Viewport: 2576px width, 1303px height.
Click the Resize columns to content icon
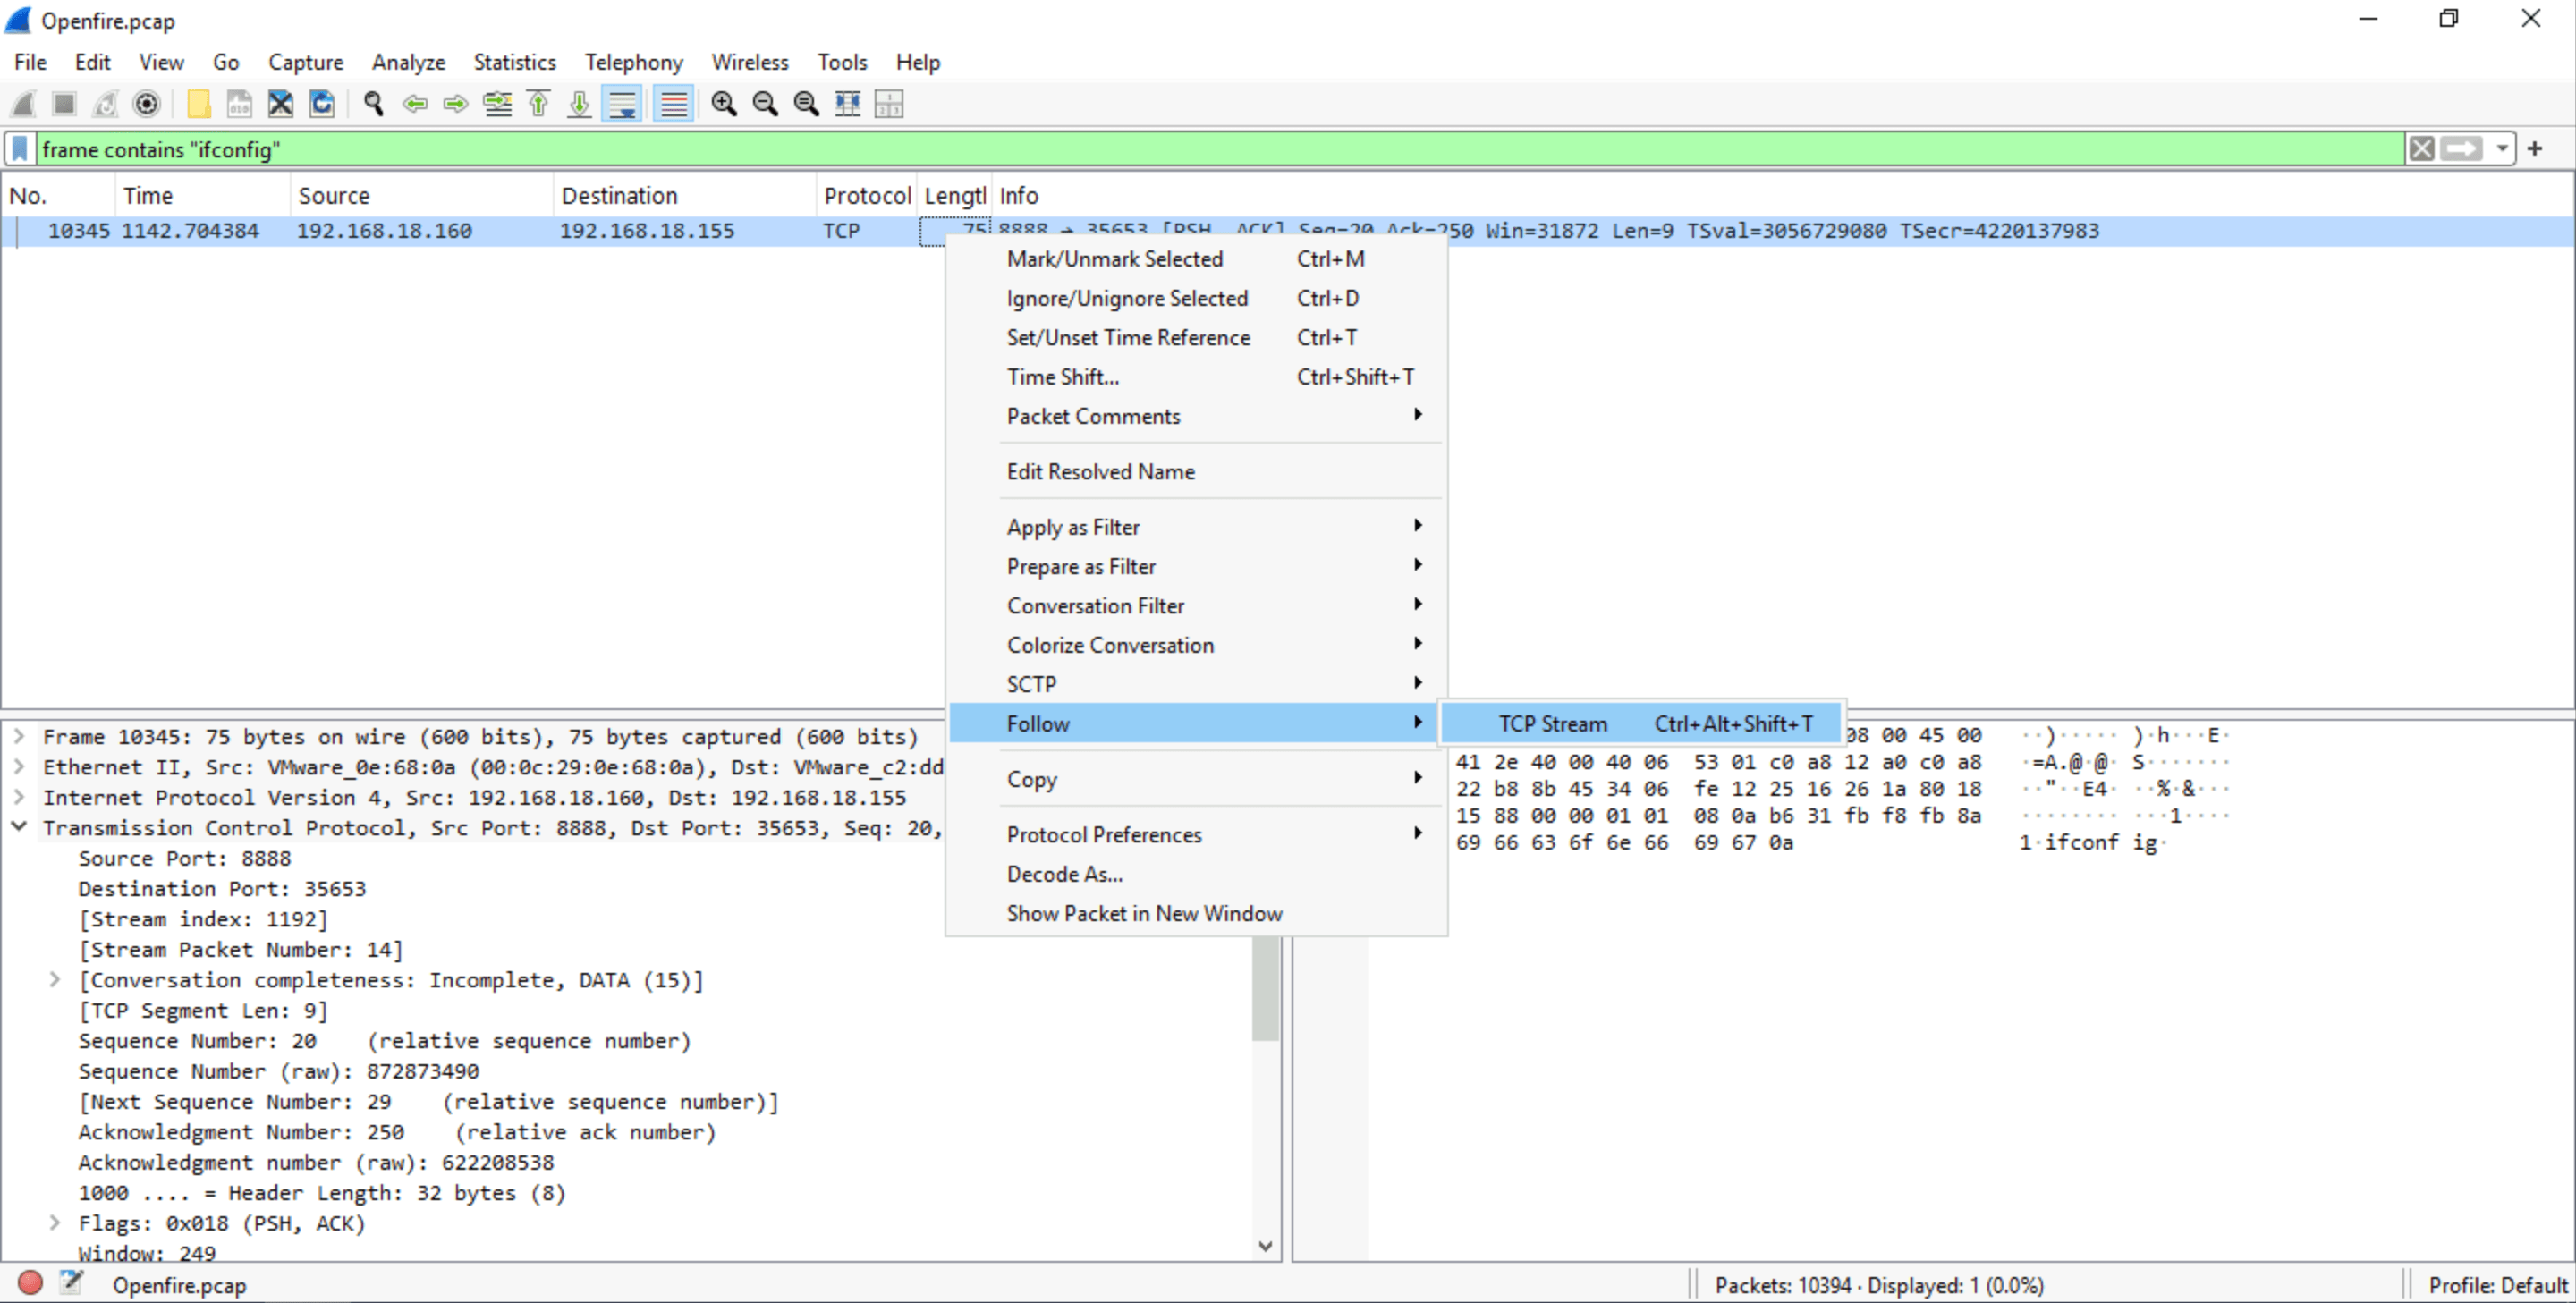[847, 104]
